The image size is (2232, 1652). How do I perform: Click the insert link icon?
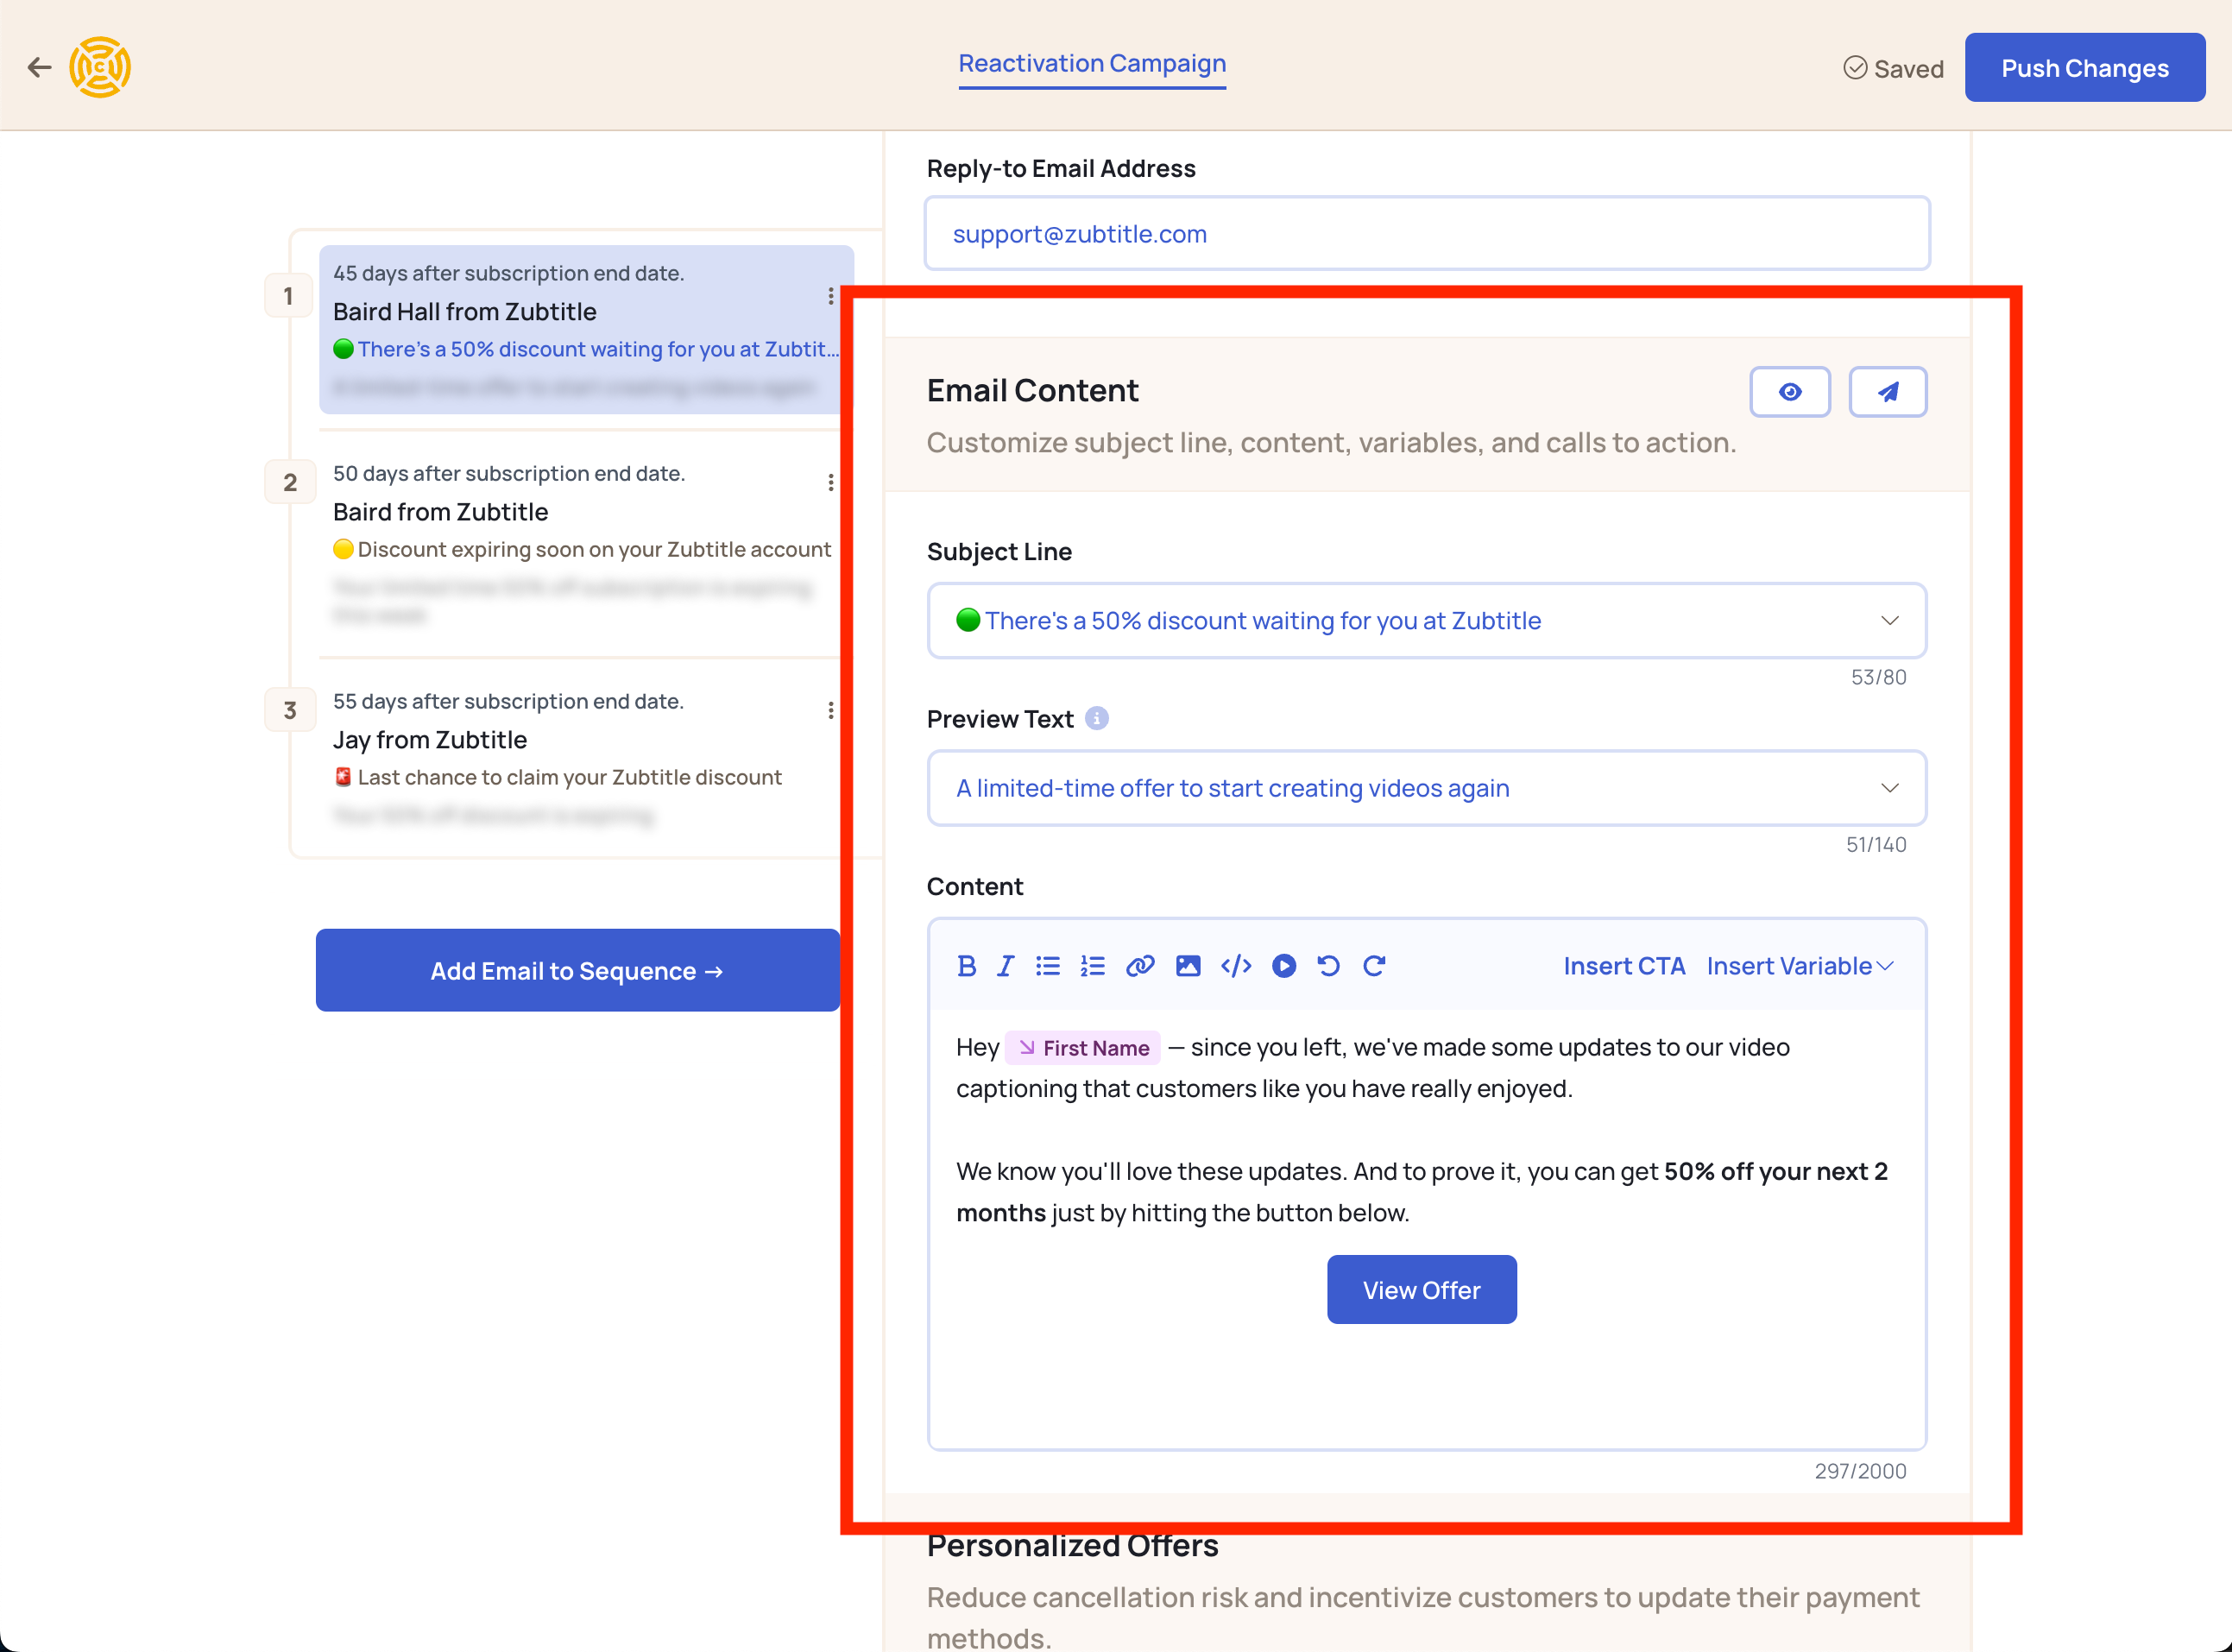(x=1140, y=966)
